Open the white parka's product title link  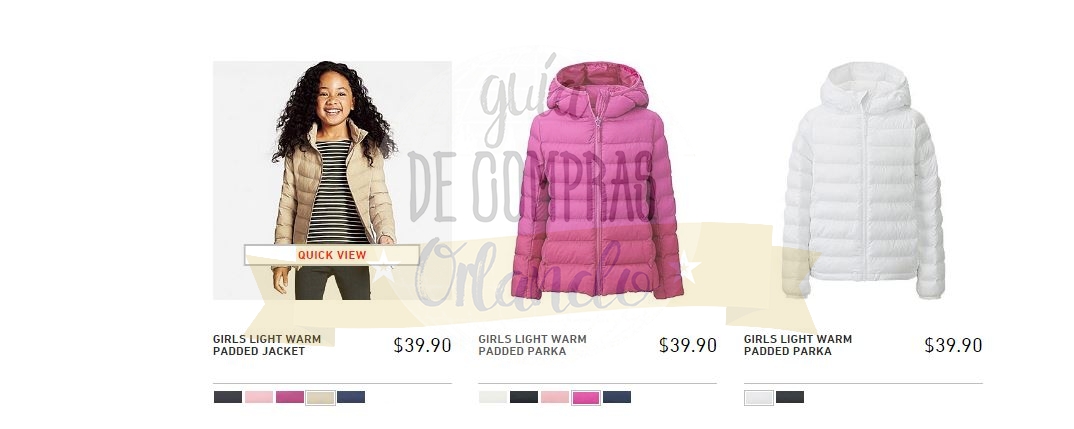(798, 345)
